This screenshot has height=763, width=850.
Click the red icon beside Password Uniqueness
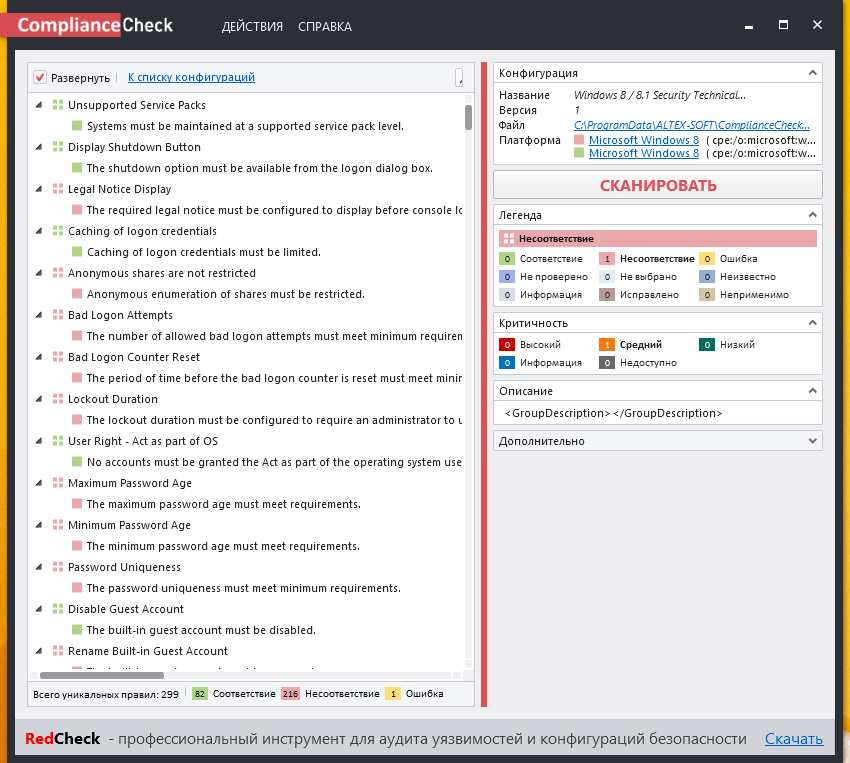(x=58, y=567)
